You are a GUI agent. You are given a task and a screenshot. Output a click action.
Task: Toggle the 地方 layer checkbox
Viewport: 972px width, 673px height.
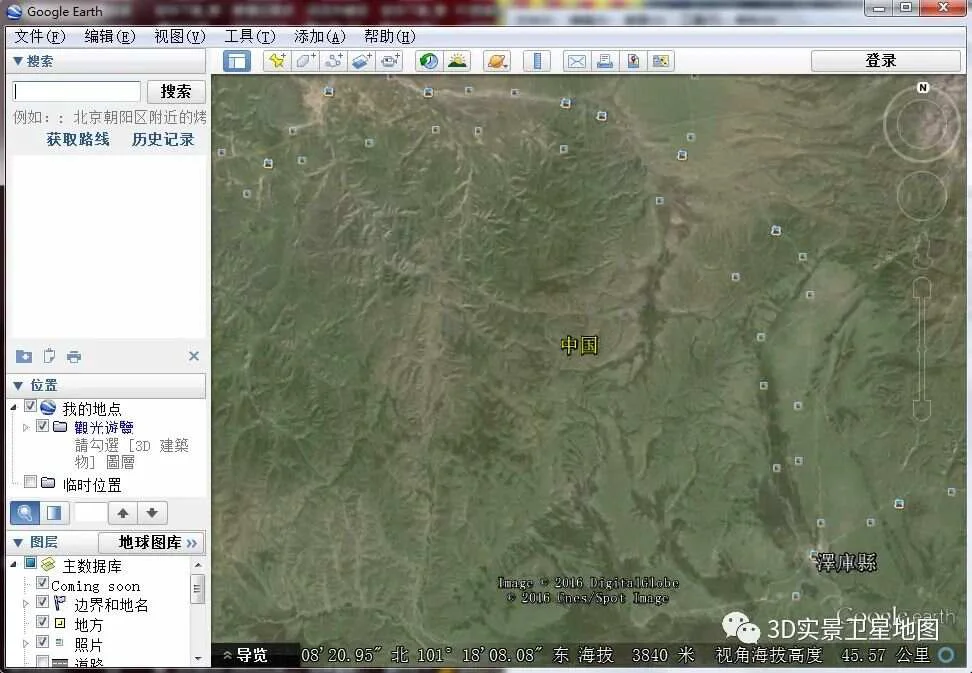(x=42, y=622)
